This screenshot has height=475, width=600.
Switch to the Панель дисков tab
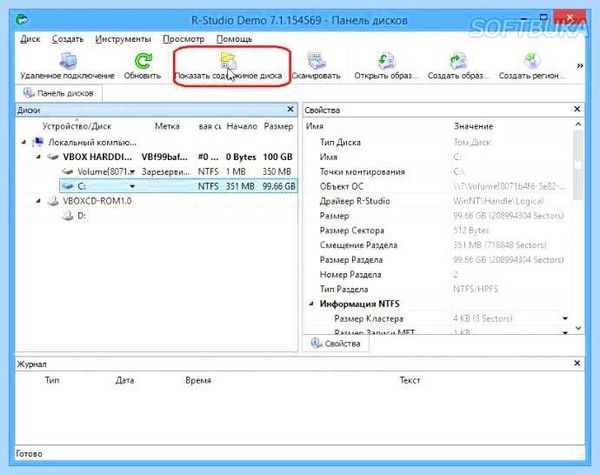click(59, 93)
